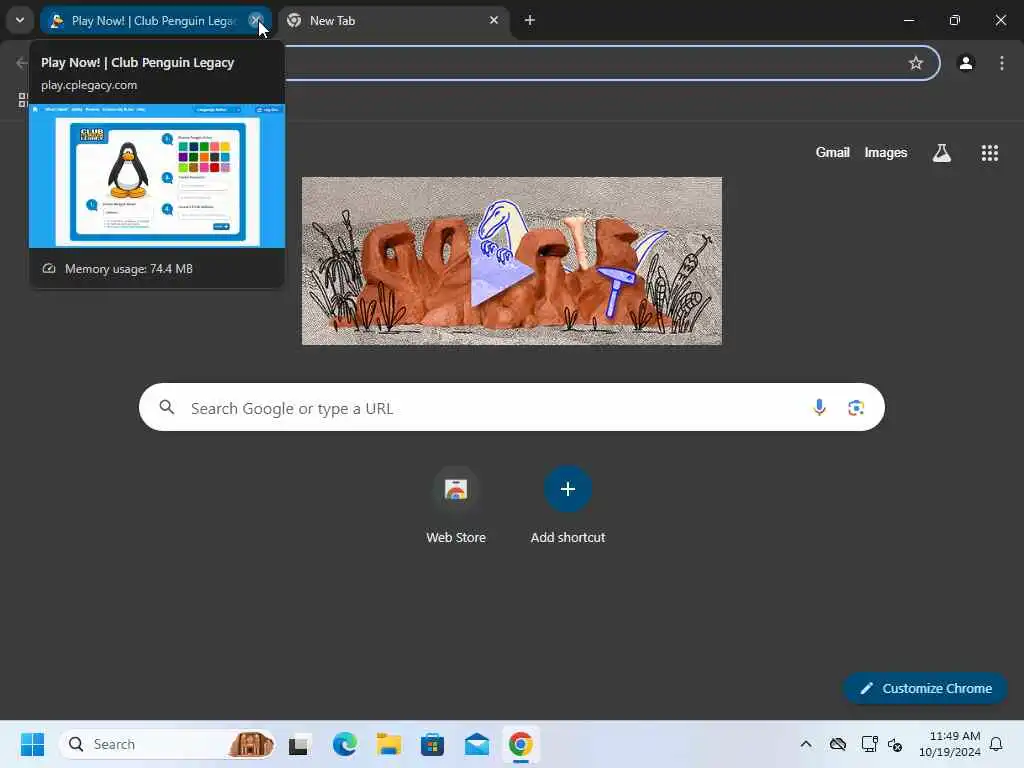Click the Customize Chrome button
Screen dimensions: 1024x768
[925, 688]
